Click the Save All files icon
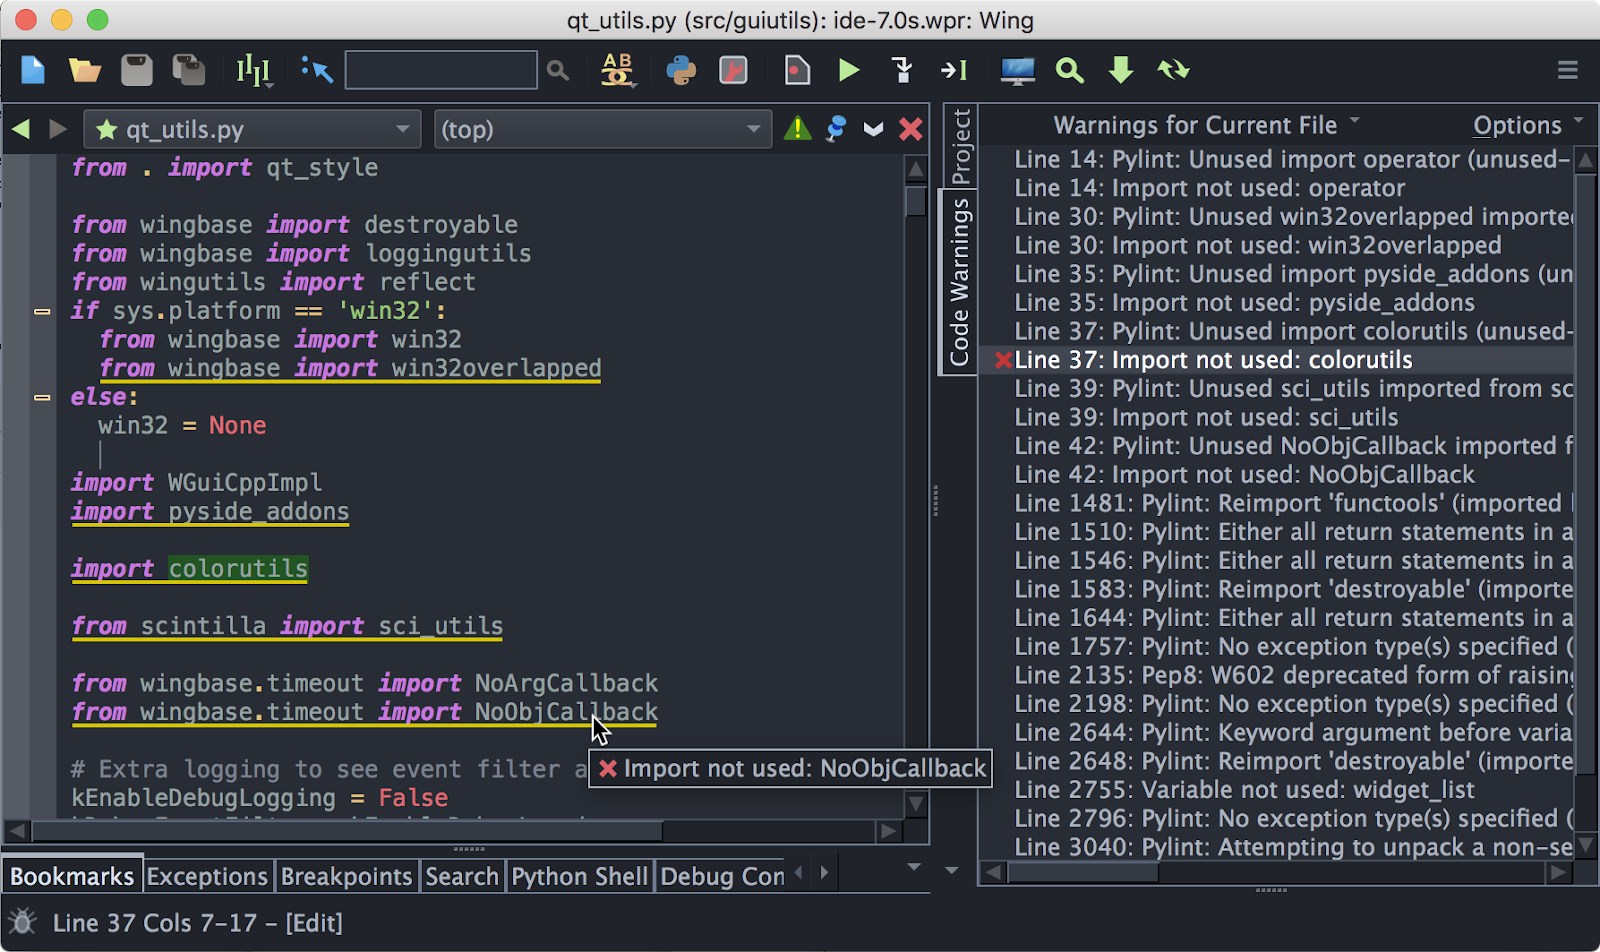The image size is (1600, 952). coord(188,70)
